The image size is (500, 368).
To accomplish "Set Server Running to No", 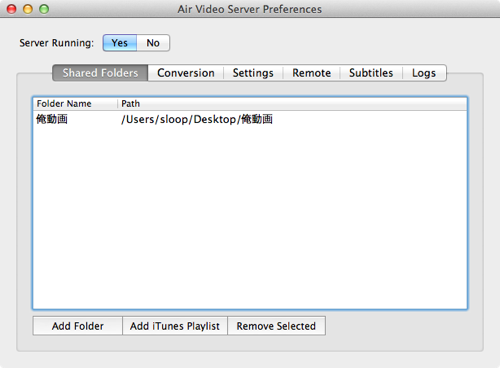I will point(153,43).
